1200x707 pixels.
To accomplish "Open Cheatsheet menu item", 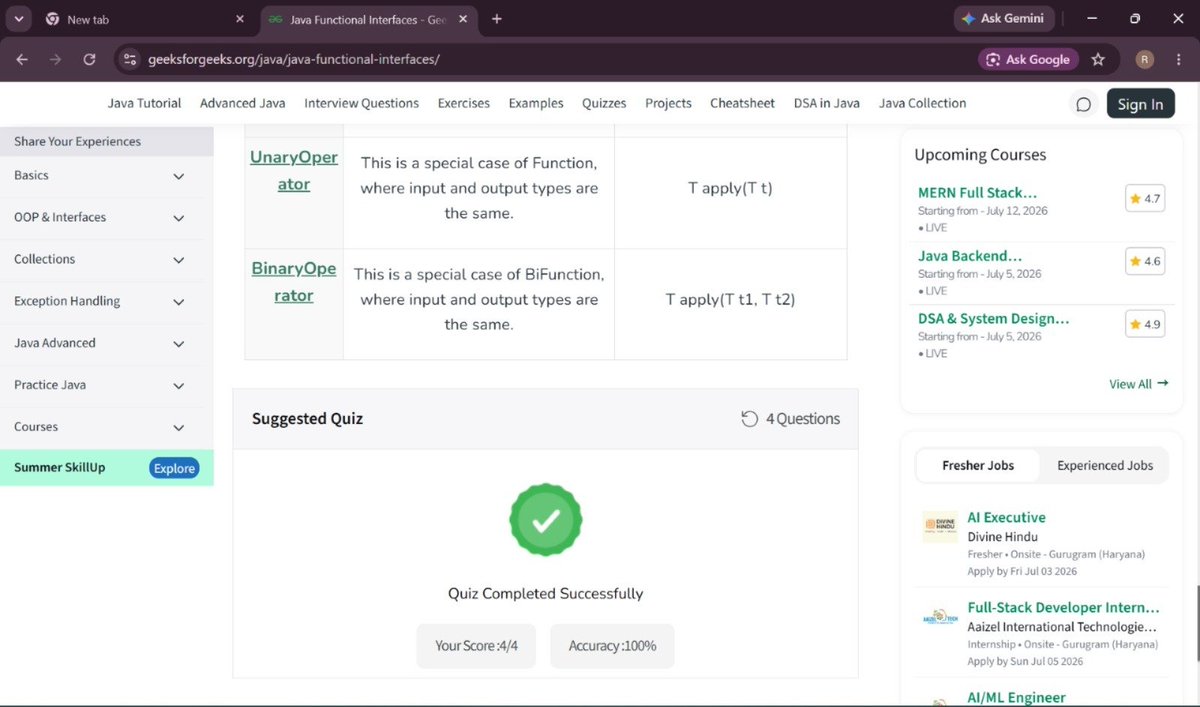I will pyautogui.click(x=743, y=103).
